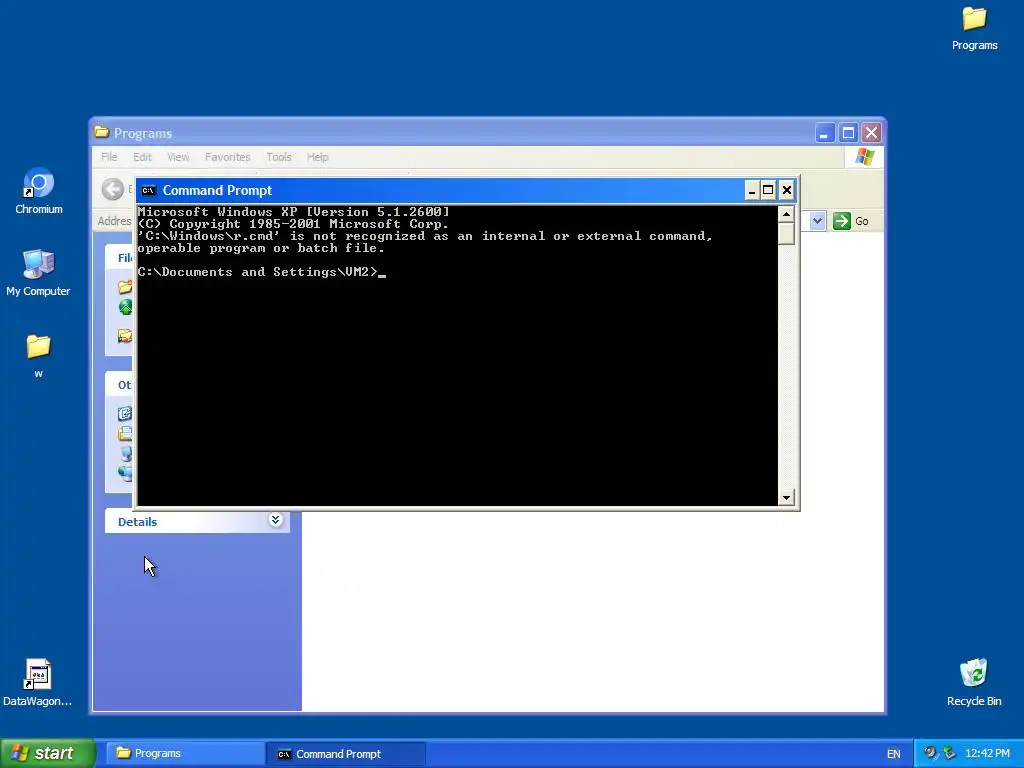Click the scroll down arrow in Command Prompt
Viewport: 1024px width, 768px height.
click(x=786, y=498)
